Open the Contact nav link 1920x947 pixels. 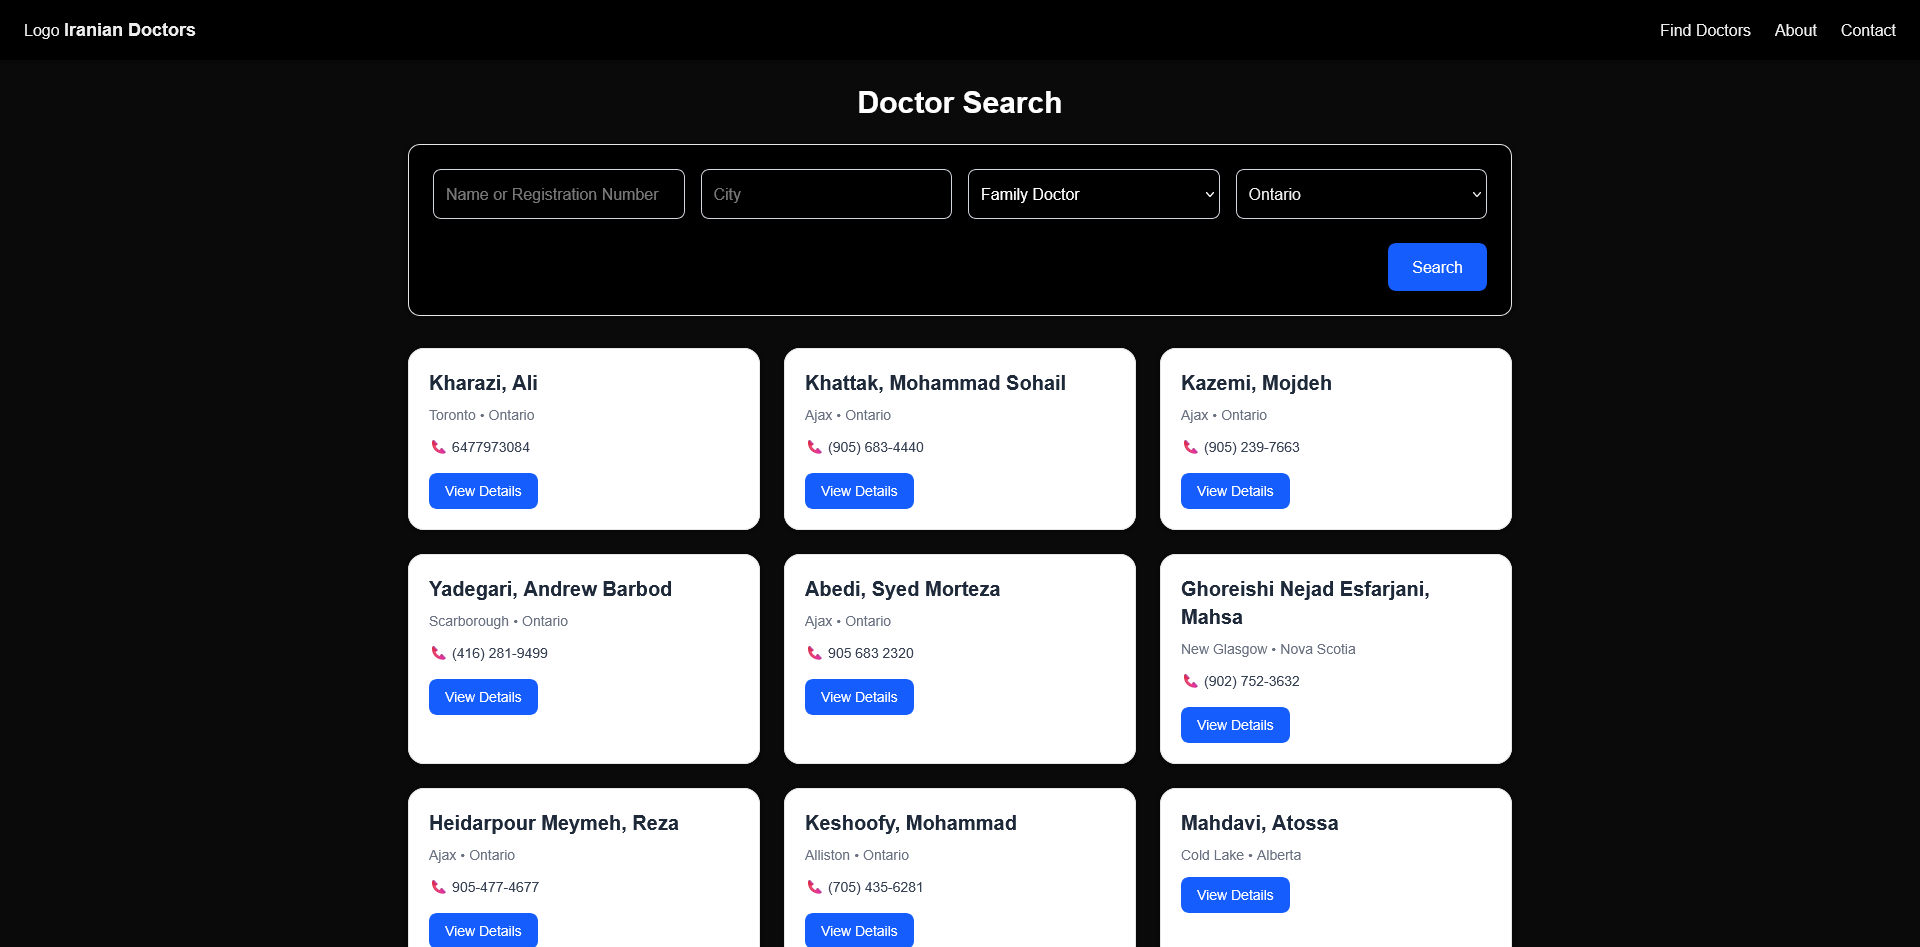point(1867,30)
